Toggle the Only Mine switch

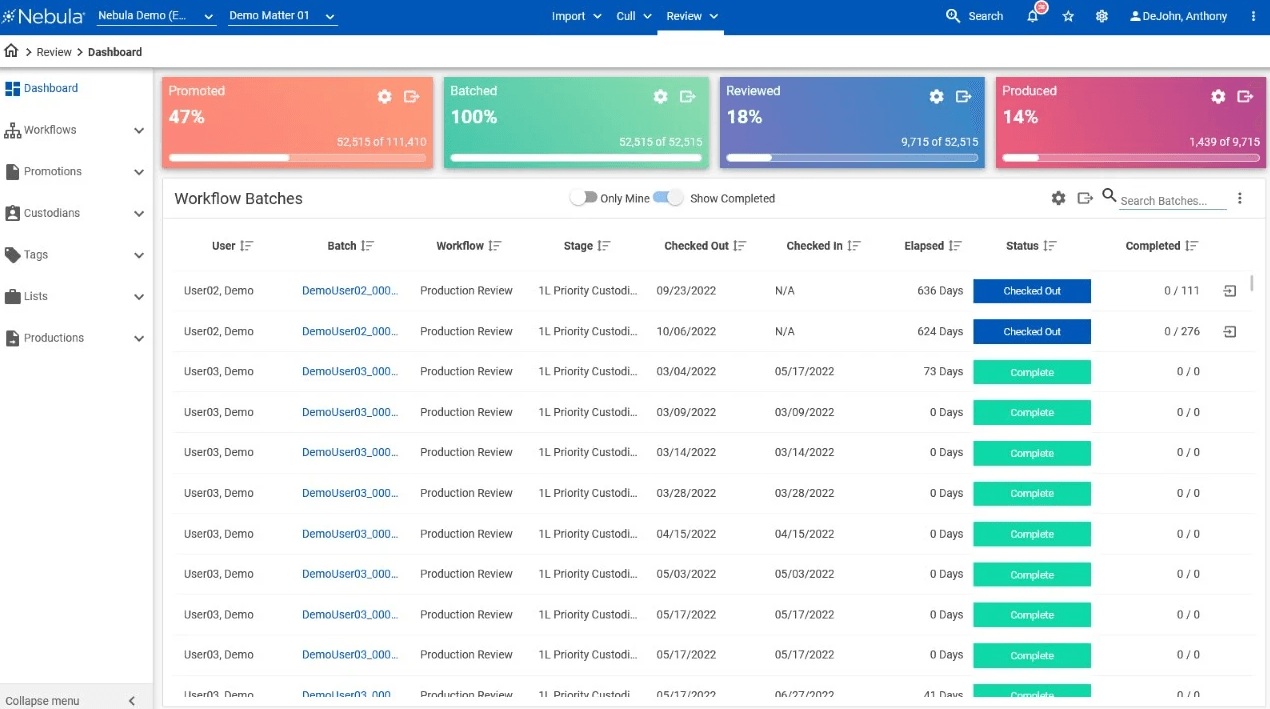583,198
